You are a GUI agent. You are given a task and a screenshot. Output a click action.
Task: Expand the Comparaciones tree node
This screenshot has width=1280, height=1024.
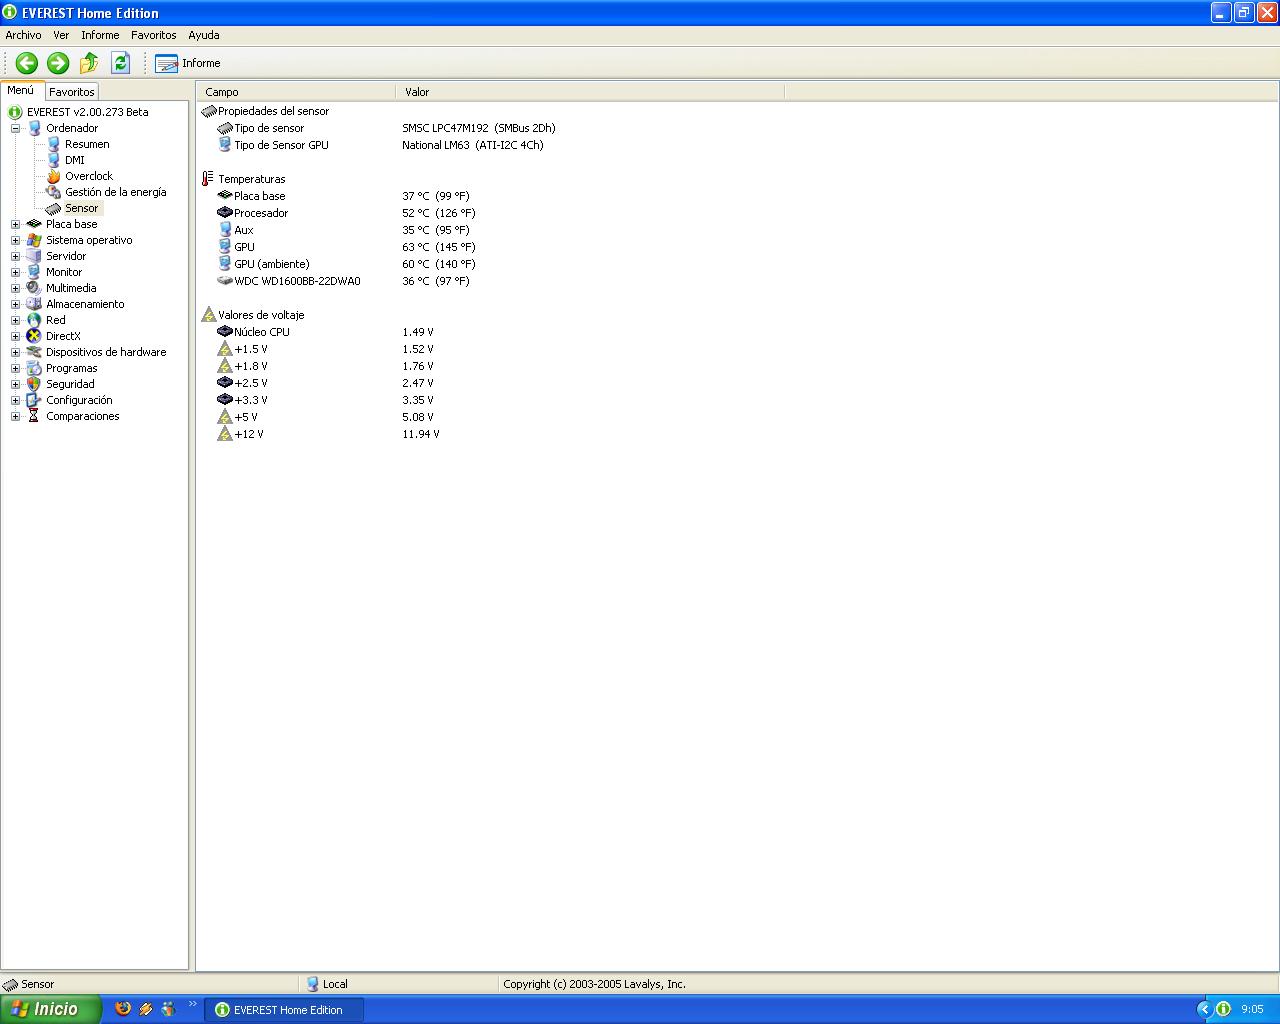(x=15, y=416)
